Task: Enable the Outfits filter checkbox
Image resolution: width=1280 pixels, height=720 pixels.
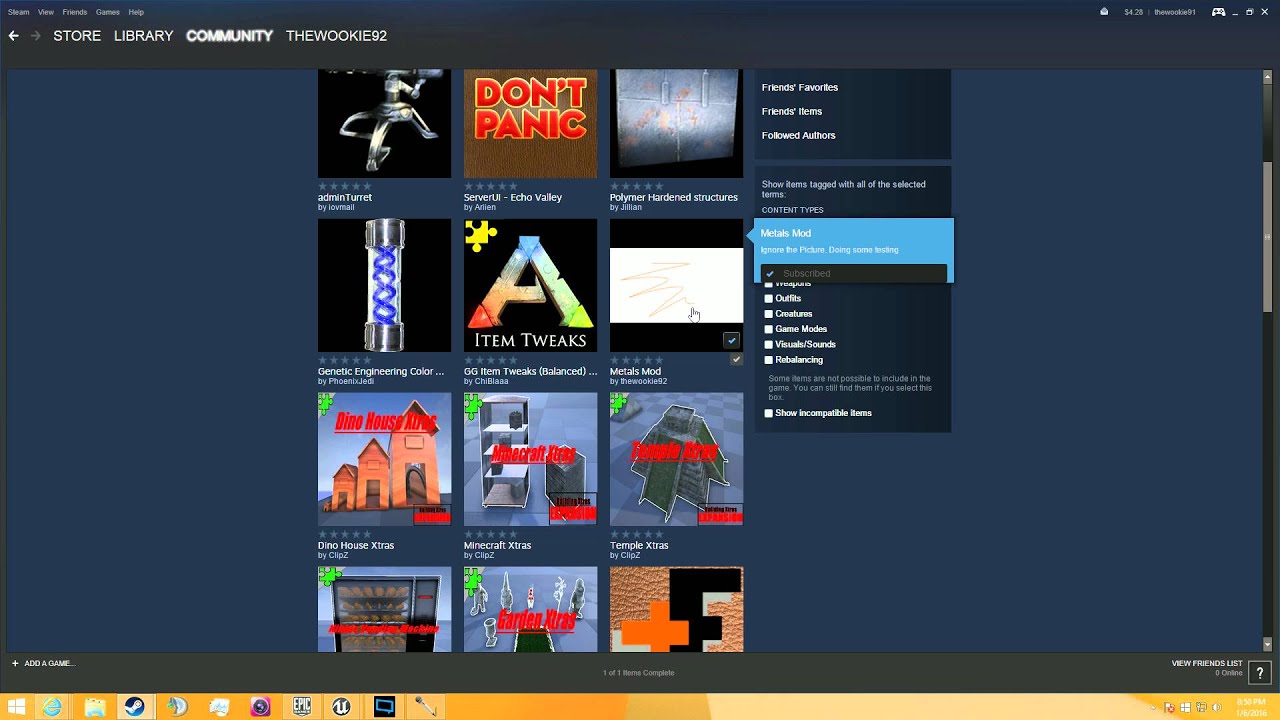Action: (768, 298)
